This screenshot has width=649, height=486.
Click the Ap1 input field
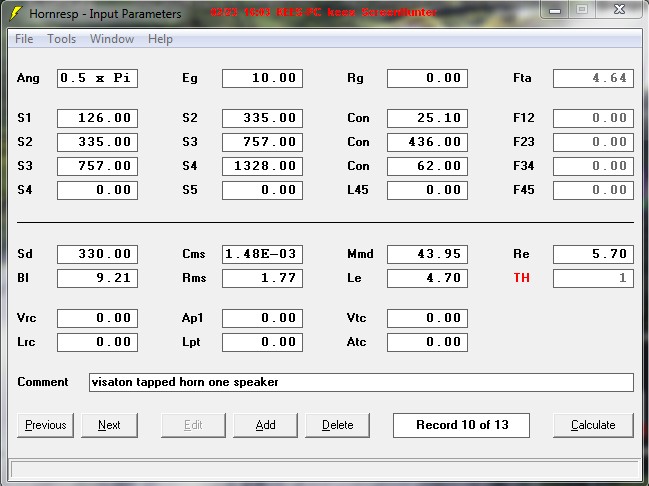coord(262,318)
